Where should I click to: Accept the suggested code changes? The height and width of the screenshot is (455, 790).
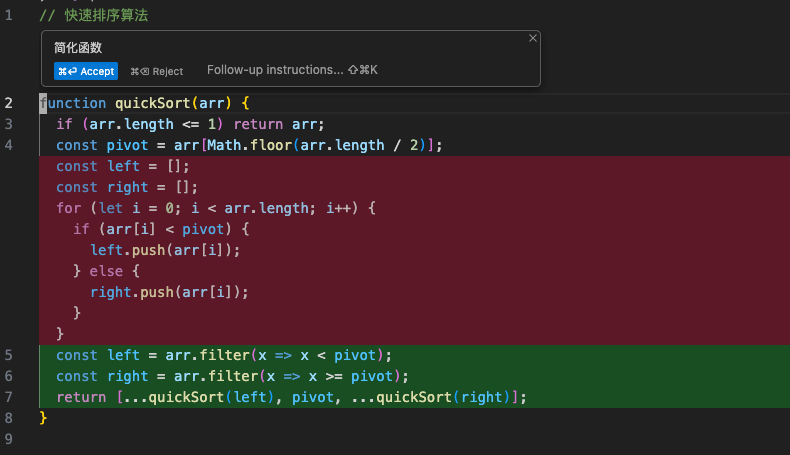[86, 71]
